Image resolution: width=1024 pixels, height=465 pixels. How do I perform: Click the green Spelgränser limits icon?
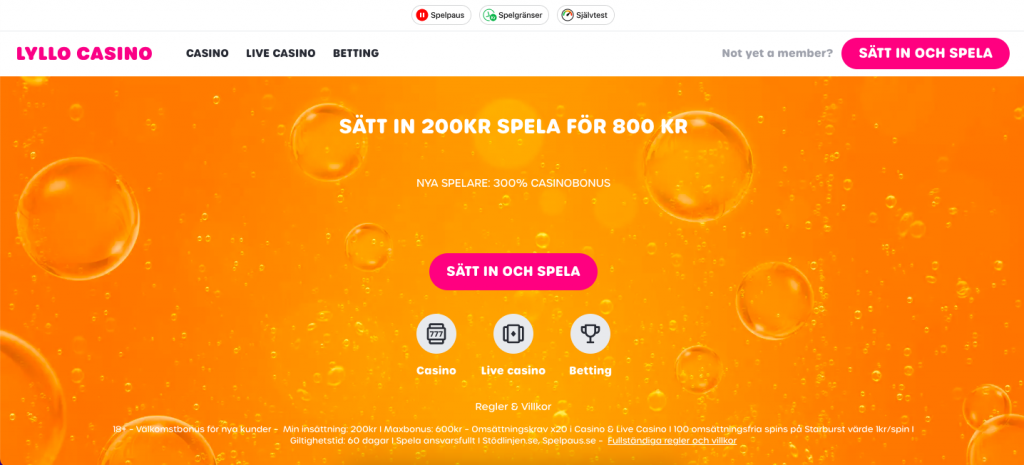[x=489, y=15]
